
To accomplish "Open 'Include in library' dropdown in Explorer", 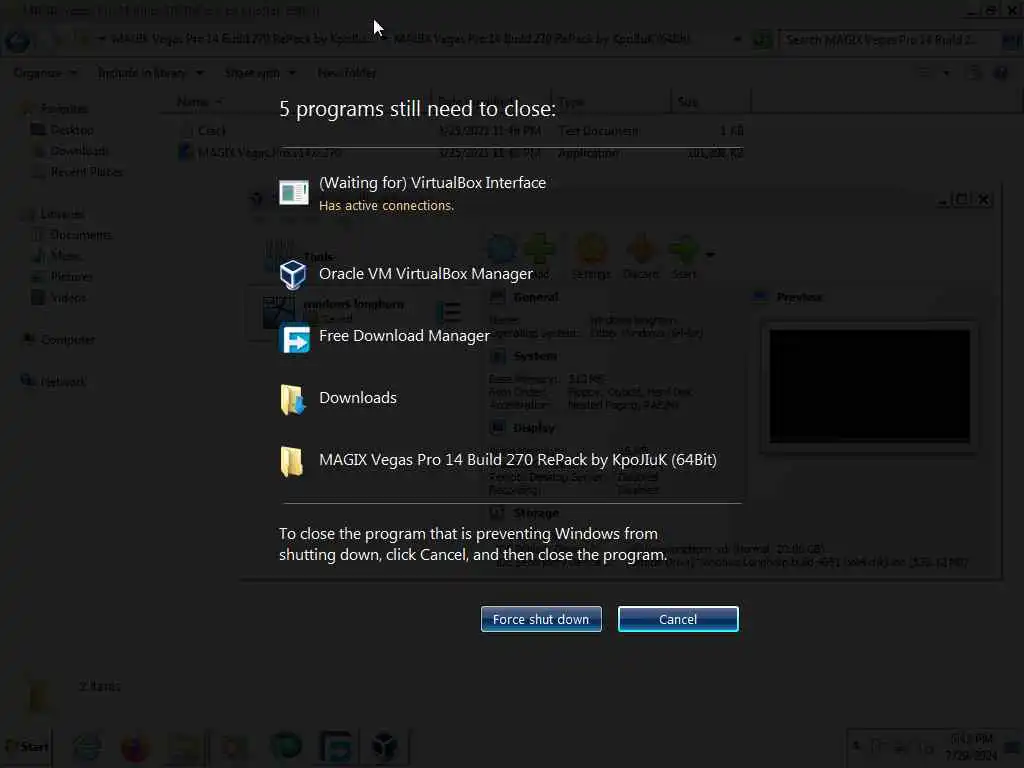I will coord(151,73).
